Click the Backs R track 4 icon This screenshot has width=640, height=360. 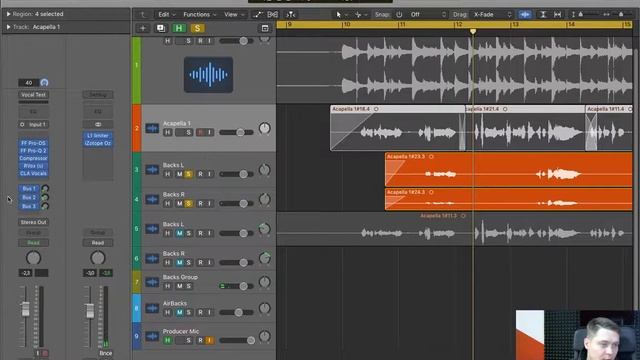tap(152, 199)
